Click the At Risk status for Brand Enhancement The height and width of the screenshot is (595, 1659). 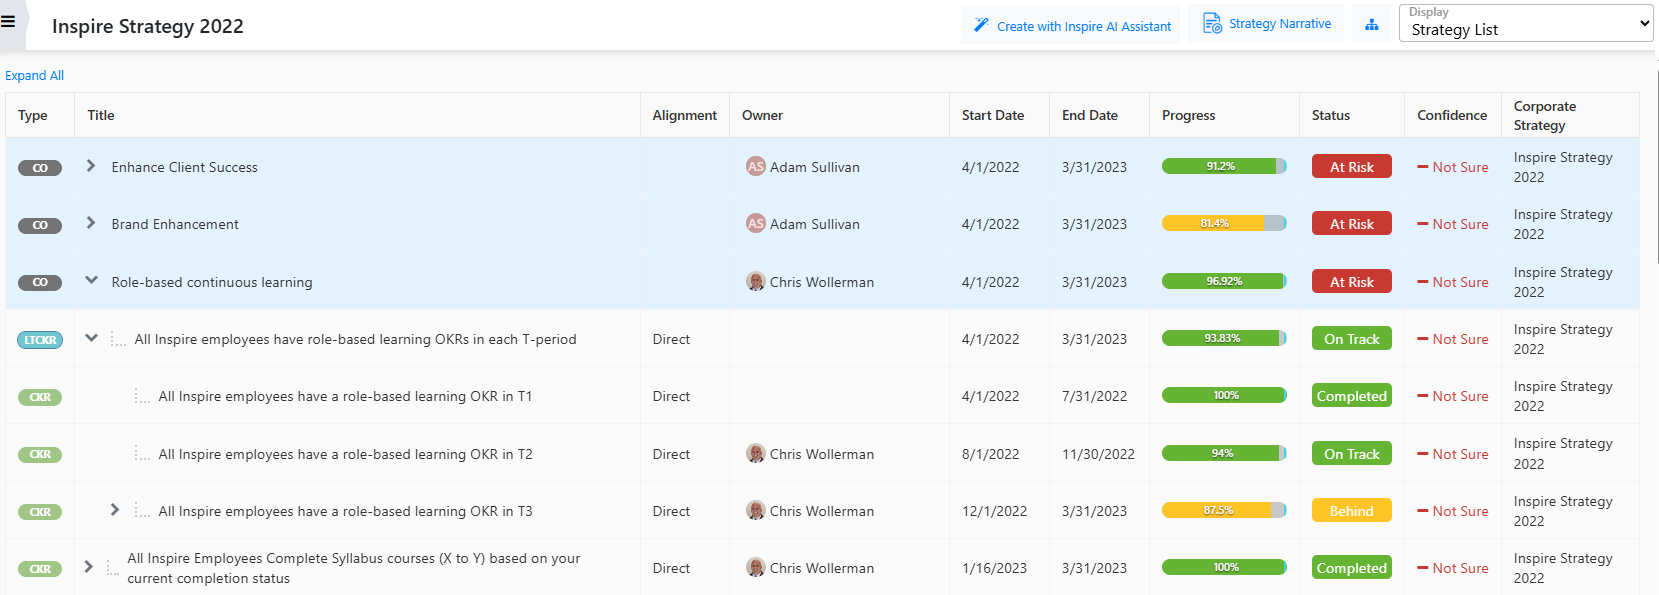click(x=1352, y=224)
